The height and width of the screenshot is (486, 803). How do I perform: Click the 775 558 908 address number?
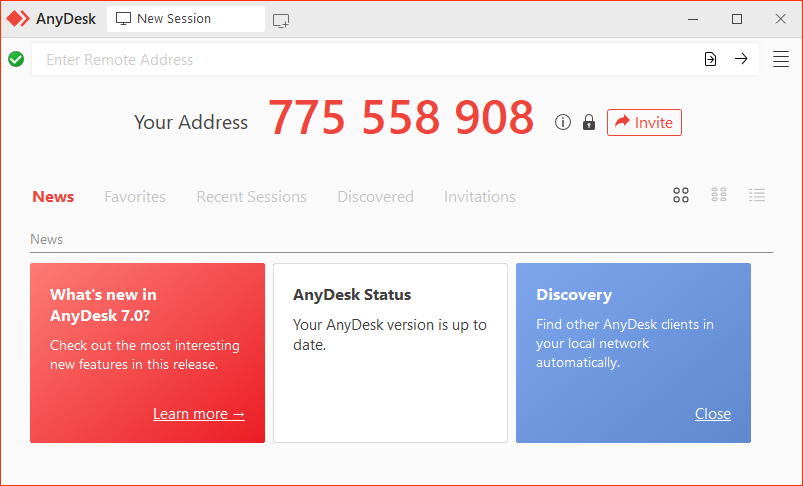coord(401,118)
